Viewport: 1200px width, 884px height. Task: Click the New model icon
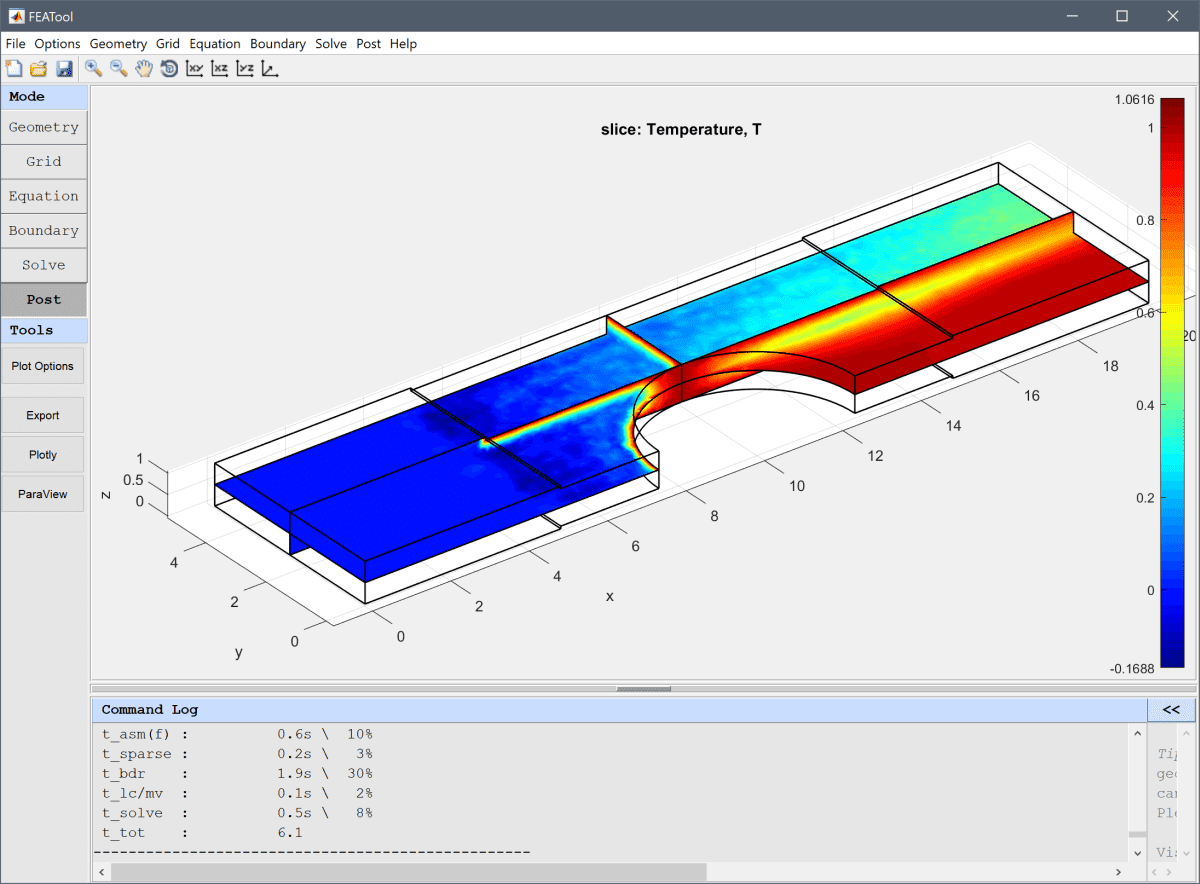pyautogui.click(x=14, y=68)
